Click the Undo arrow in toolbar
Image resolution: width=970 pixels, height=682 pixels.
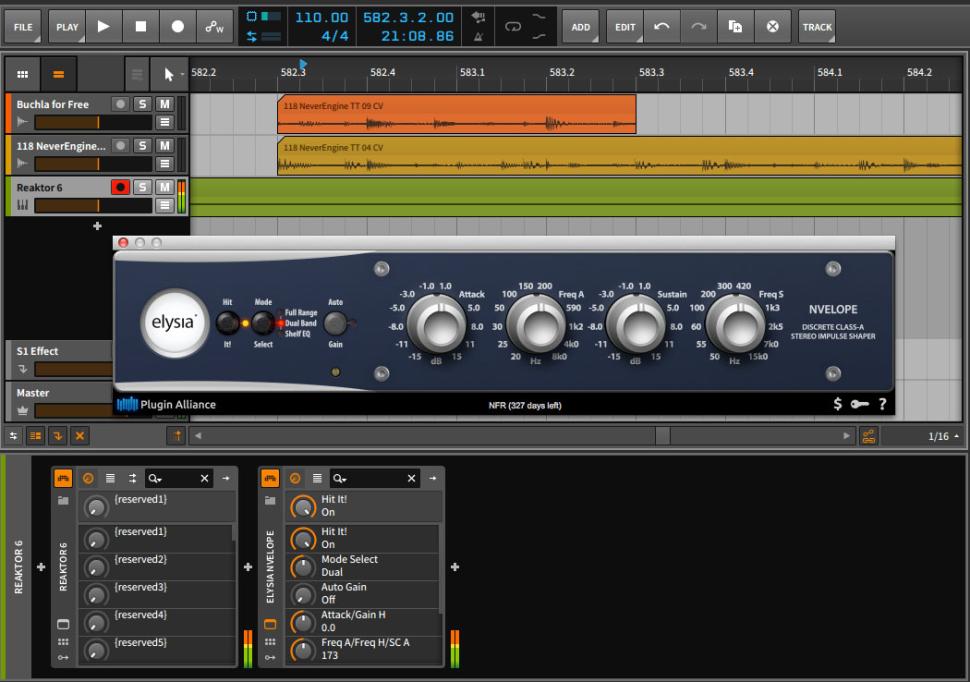(x=661, y=27)
